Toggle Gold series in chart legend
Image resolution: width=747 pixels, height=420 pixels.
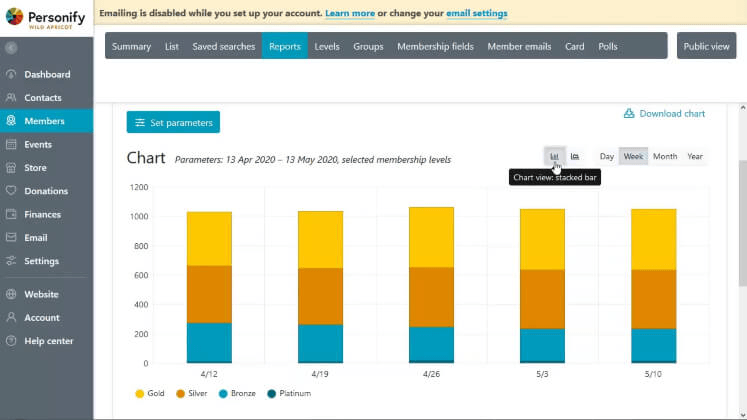pos(150,393)
